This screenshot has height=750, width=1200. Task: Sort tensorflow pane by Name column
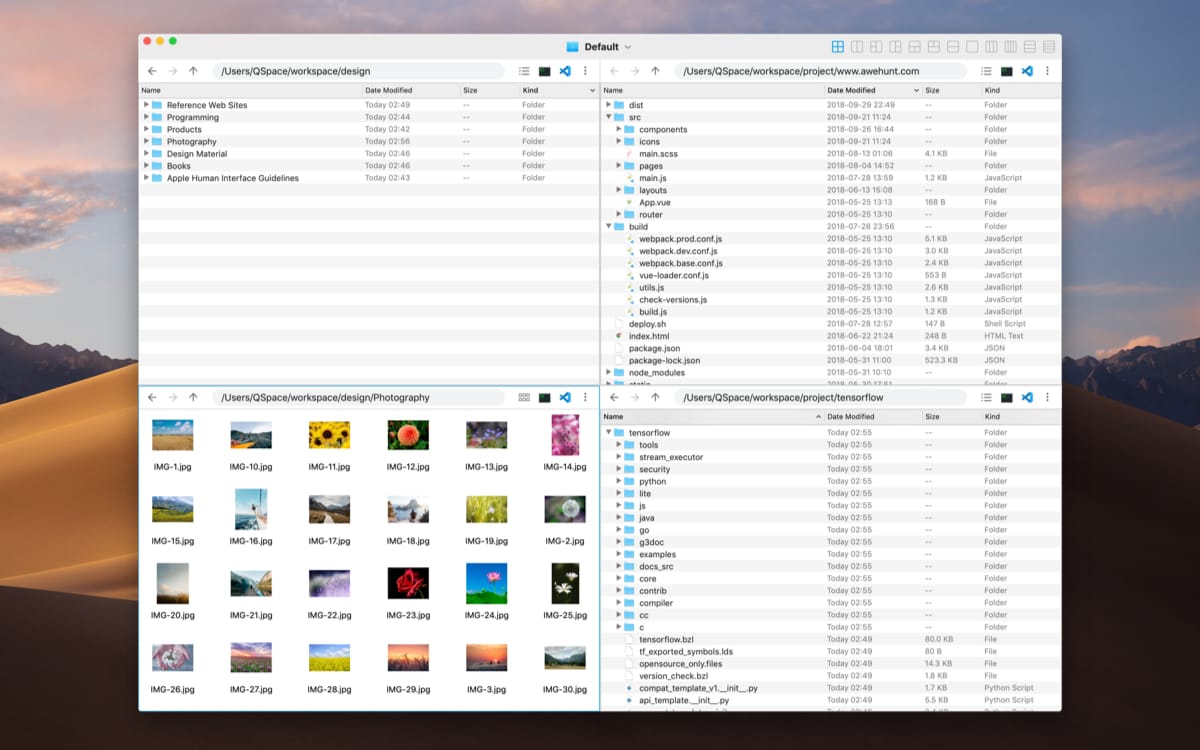click(712, 416)
